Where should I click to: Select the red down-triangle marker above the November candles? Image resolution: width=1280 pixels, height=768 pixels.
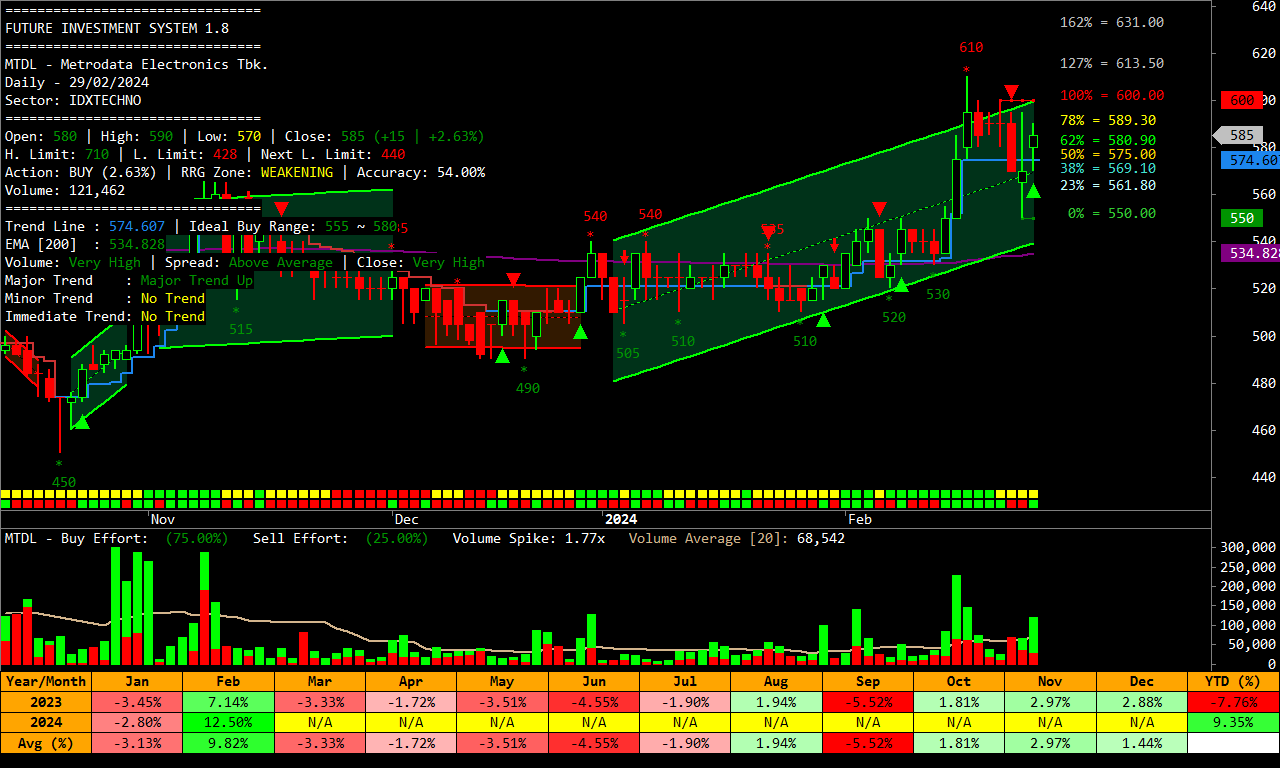coord(281,208)
